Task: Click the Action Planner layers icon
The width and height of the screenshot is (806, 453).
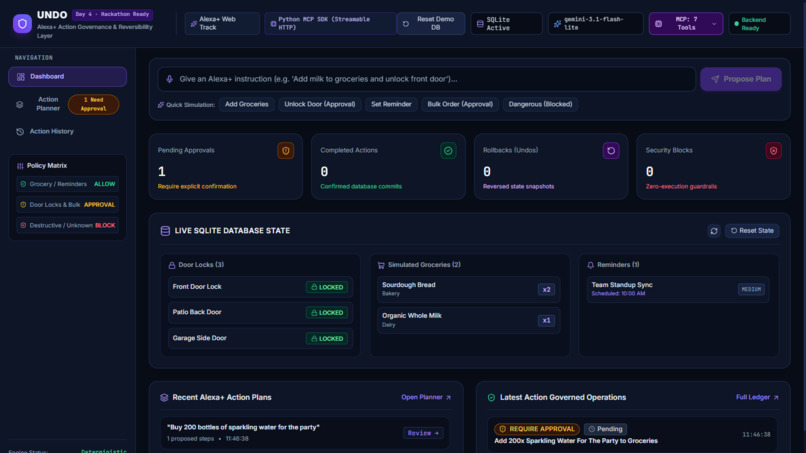Action: click(20, 104)
